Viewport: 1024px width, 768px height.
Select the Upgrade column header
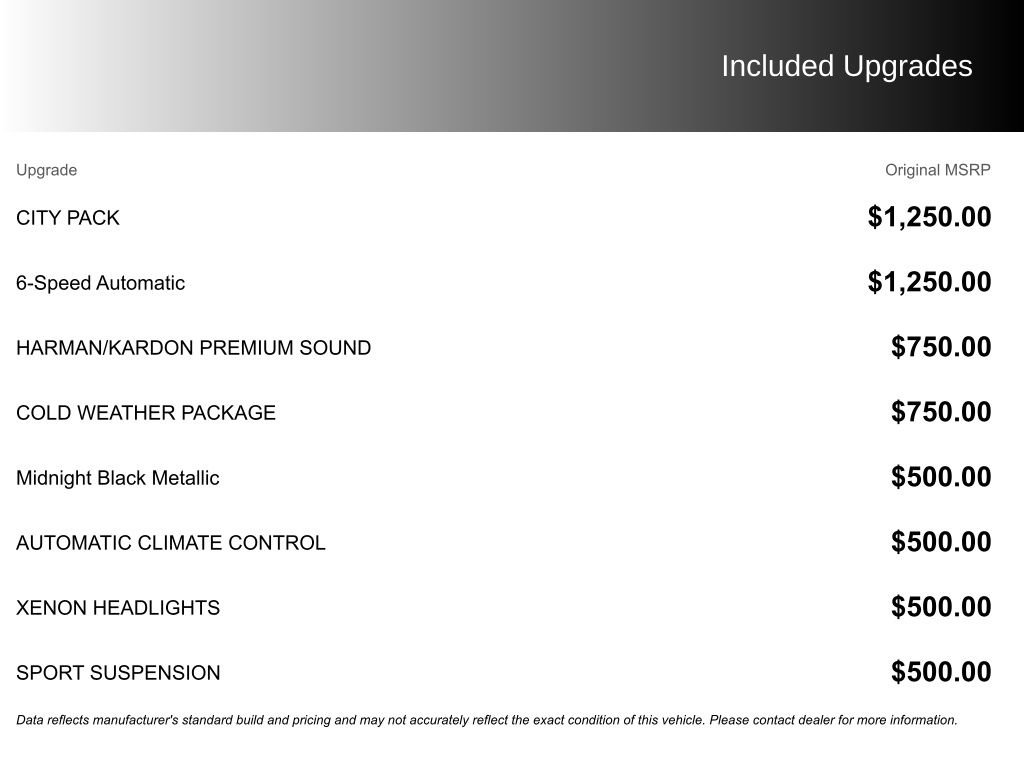pos(46,170)
